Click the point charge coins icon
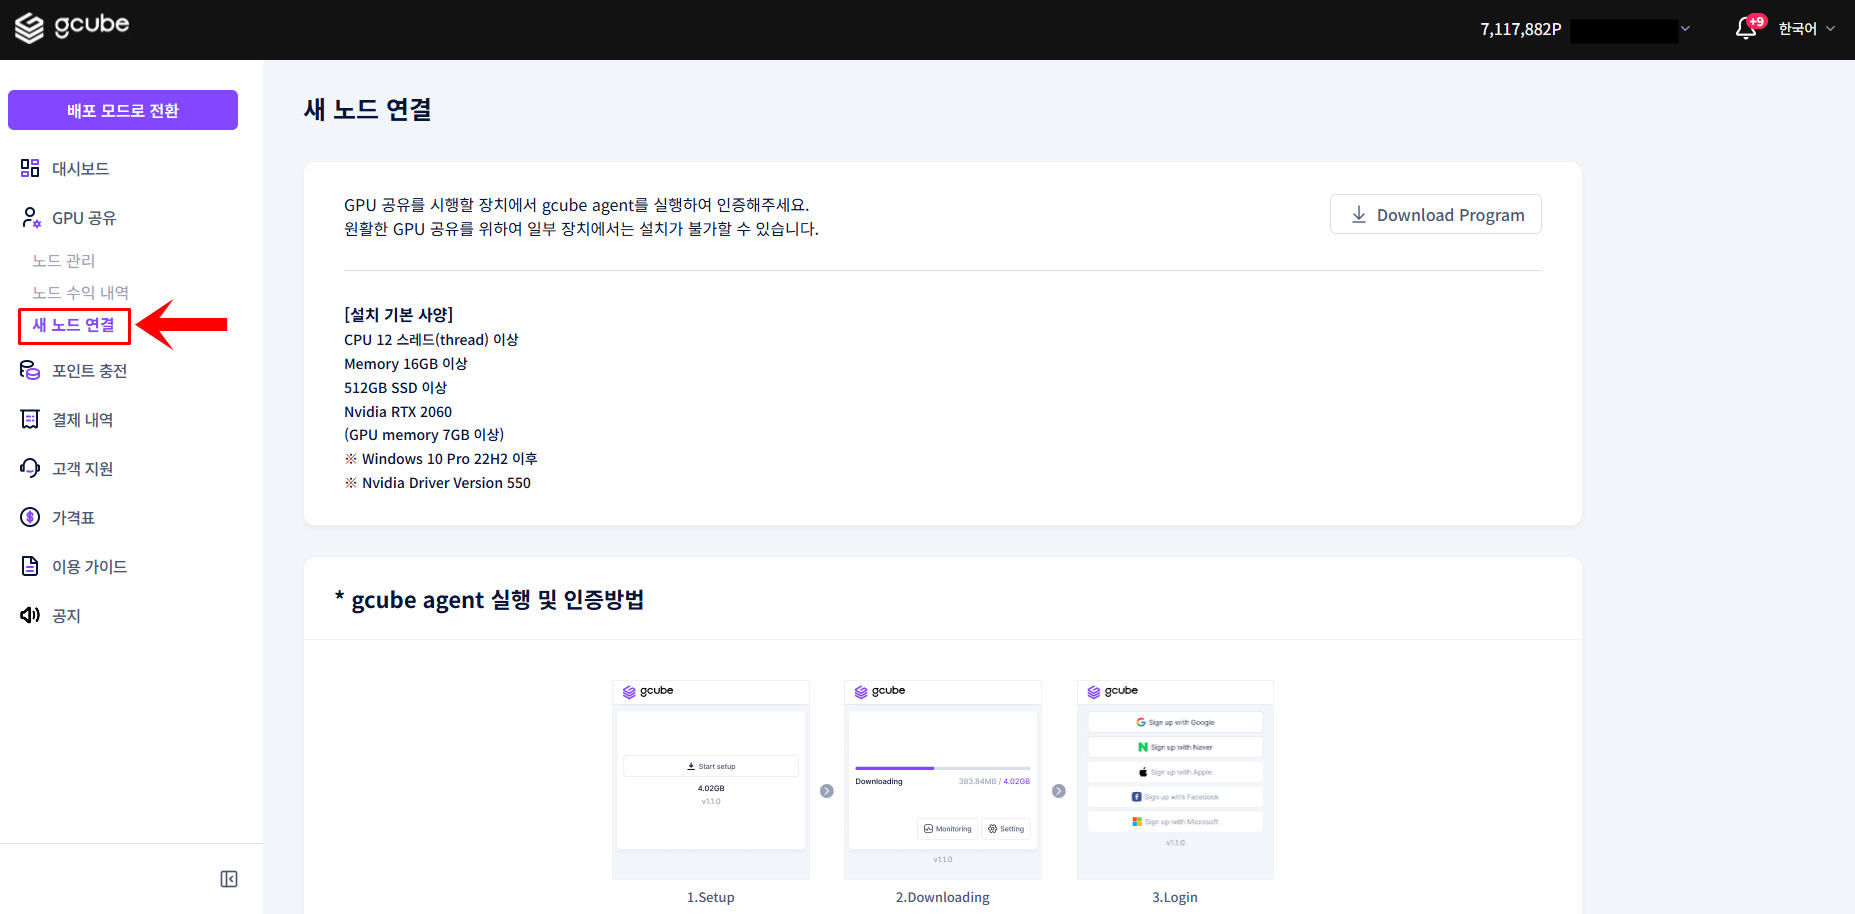 coord(30,370)
